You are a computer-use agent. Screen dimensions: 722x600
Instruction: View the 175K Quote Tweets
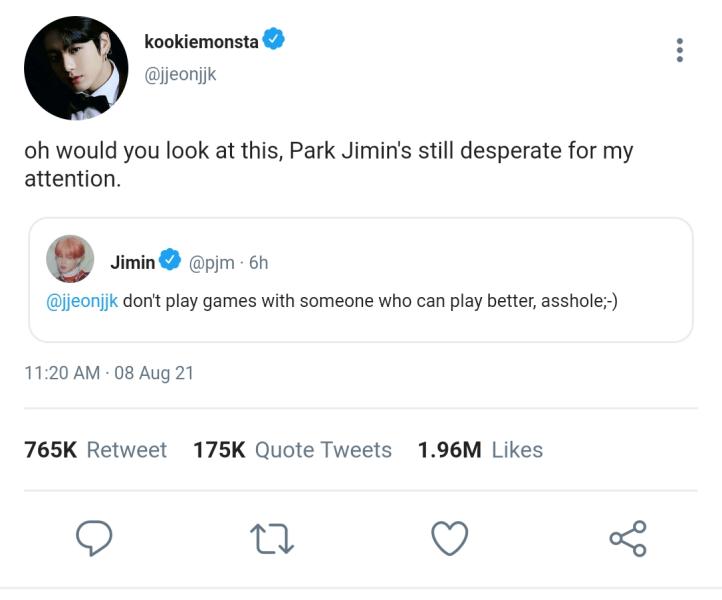[x=292, y=450]
